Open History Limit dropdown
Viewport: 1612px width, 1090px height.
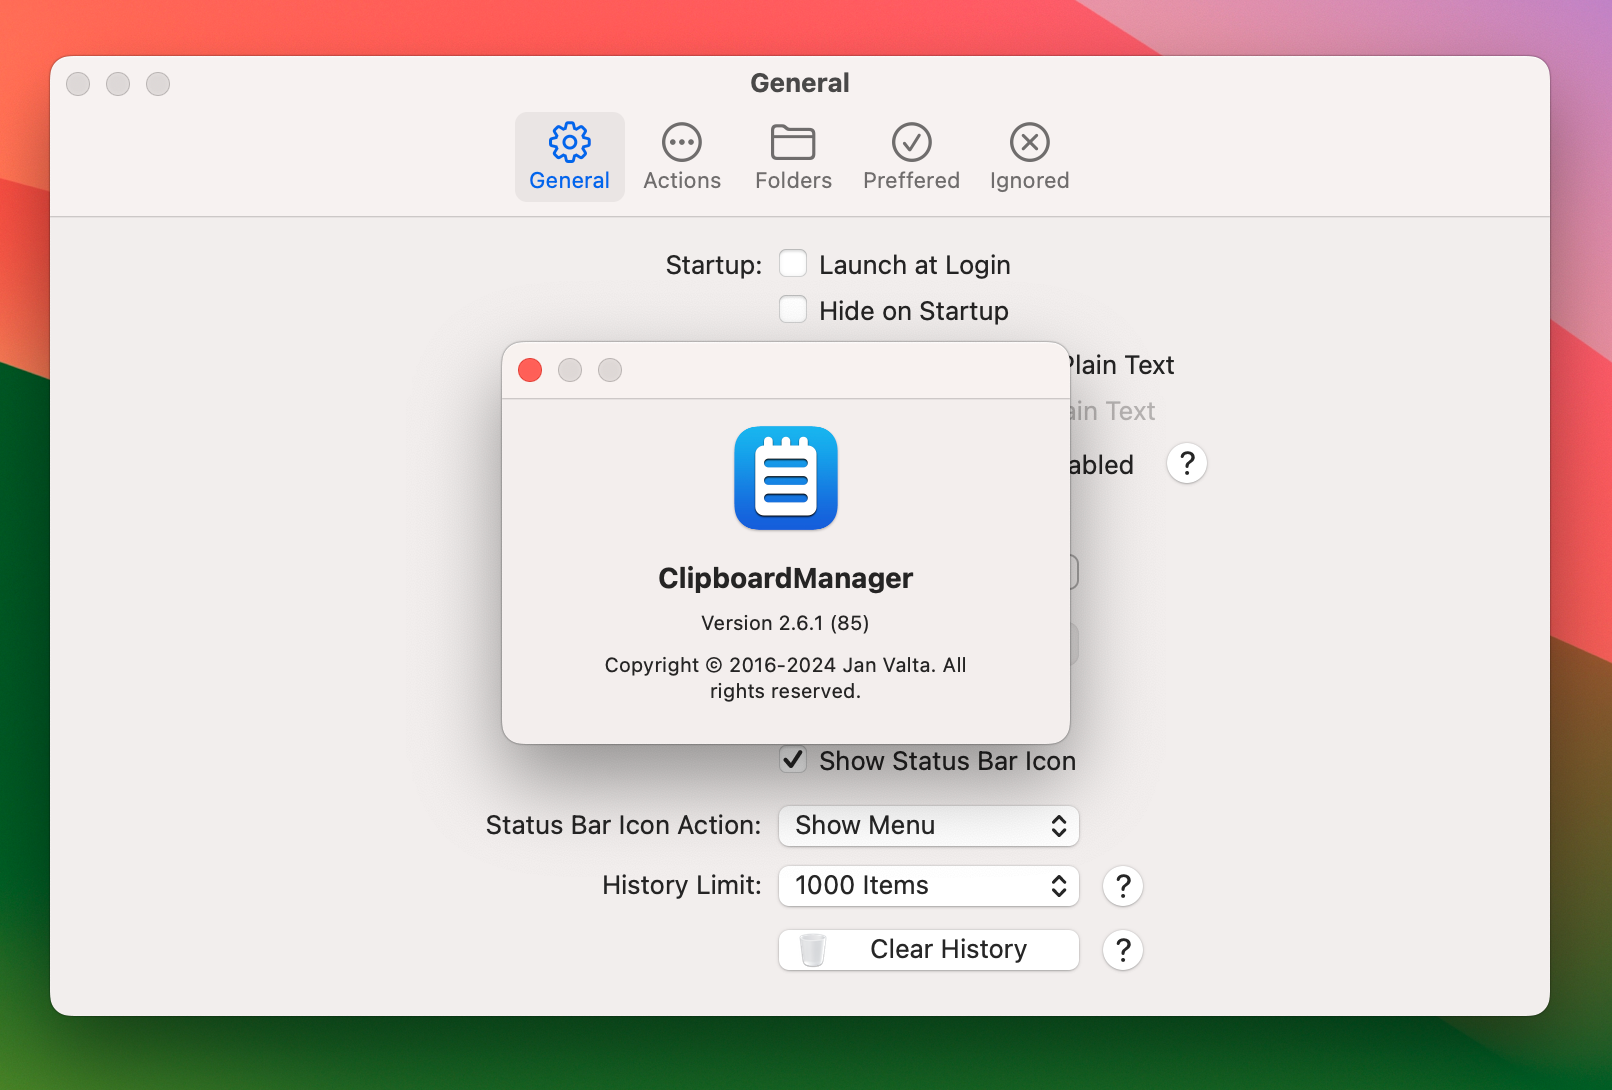point(929,886)
